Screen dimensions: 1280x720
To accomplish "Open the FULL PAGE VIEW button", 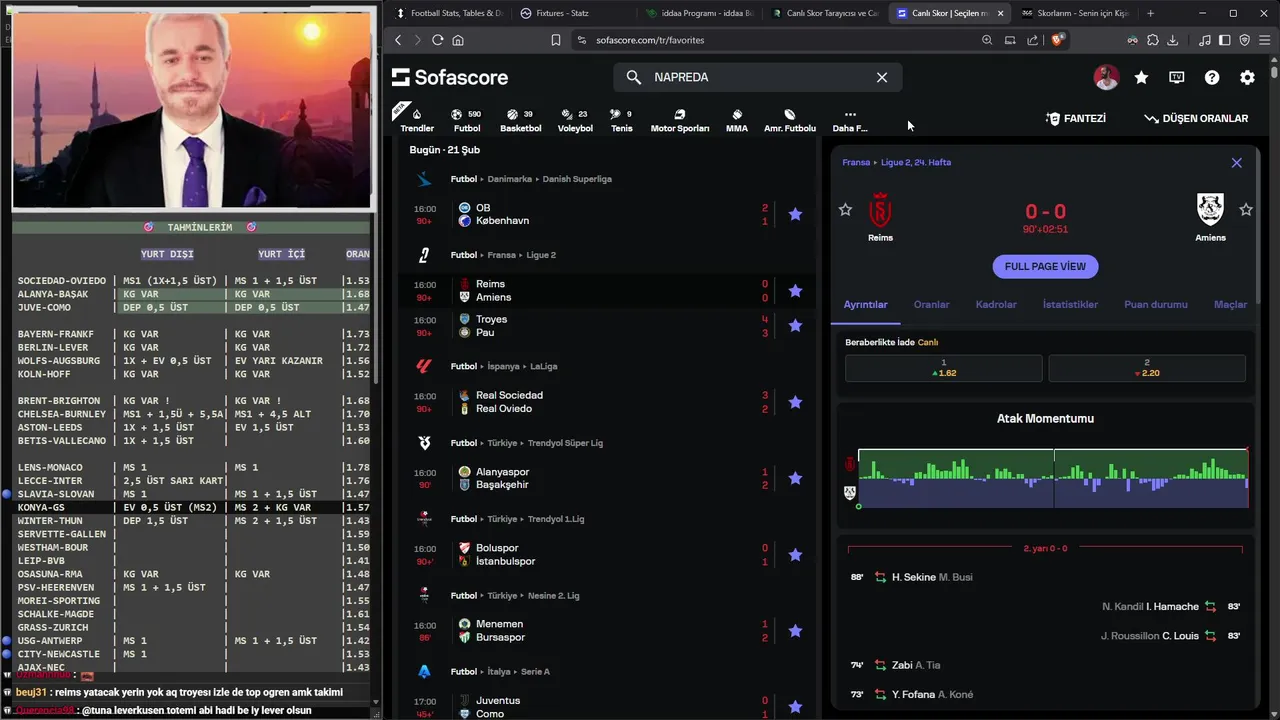I will [x=1045, y=267].
